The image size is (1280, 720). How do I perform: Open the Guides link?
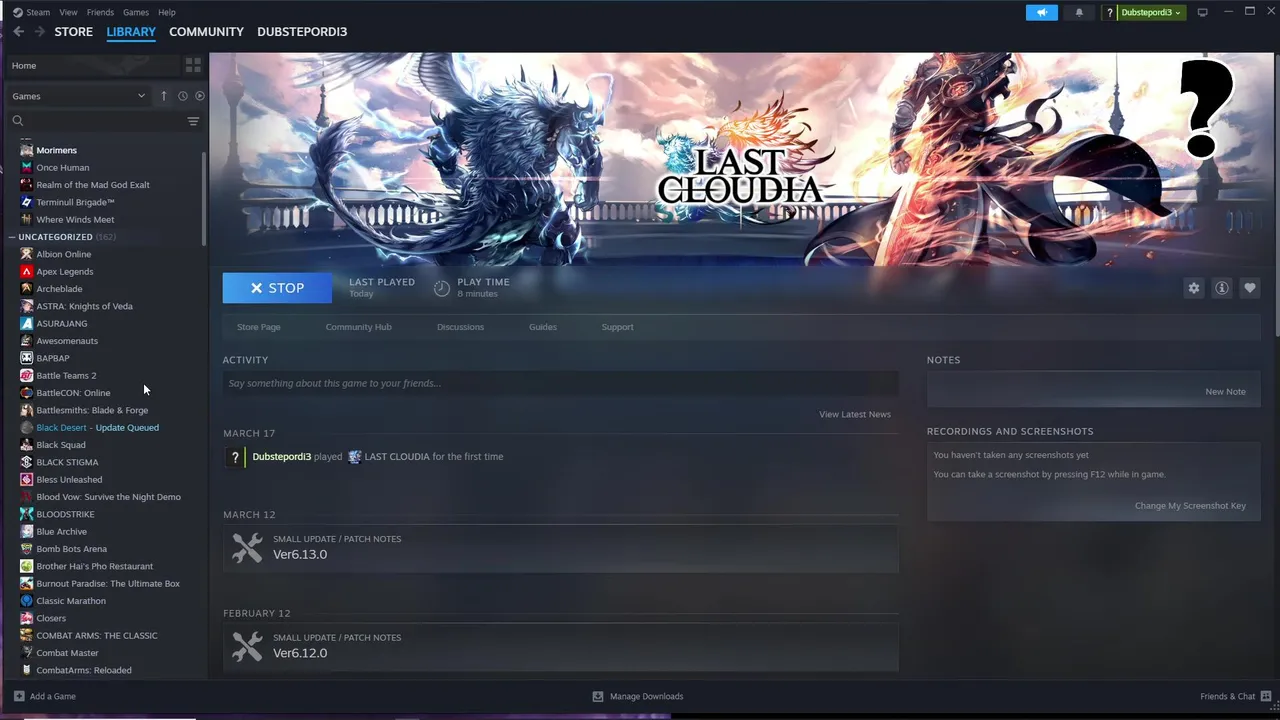coord(543,327)
